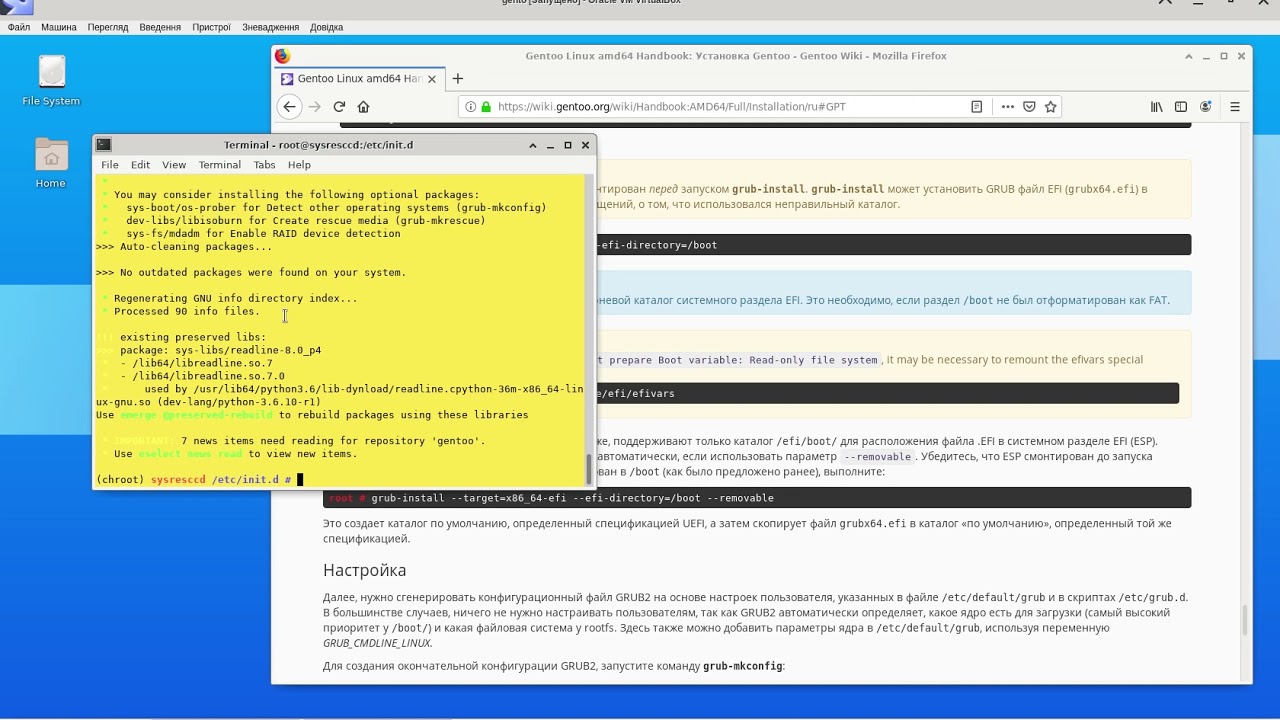Open VirtualBox Зневадження menu
Viewport: 1280px width, 720px height.
point(270,27)
